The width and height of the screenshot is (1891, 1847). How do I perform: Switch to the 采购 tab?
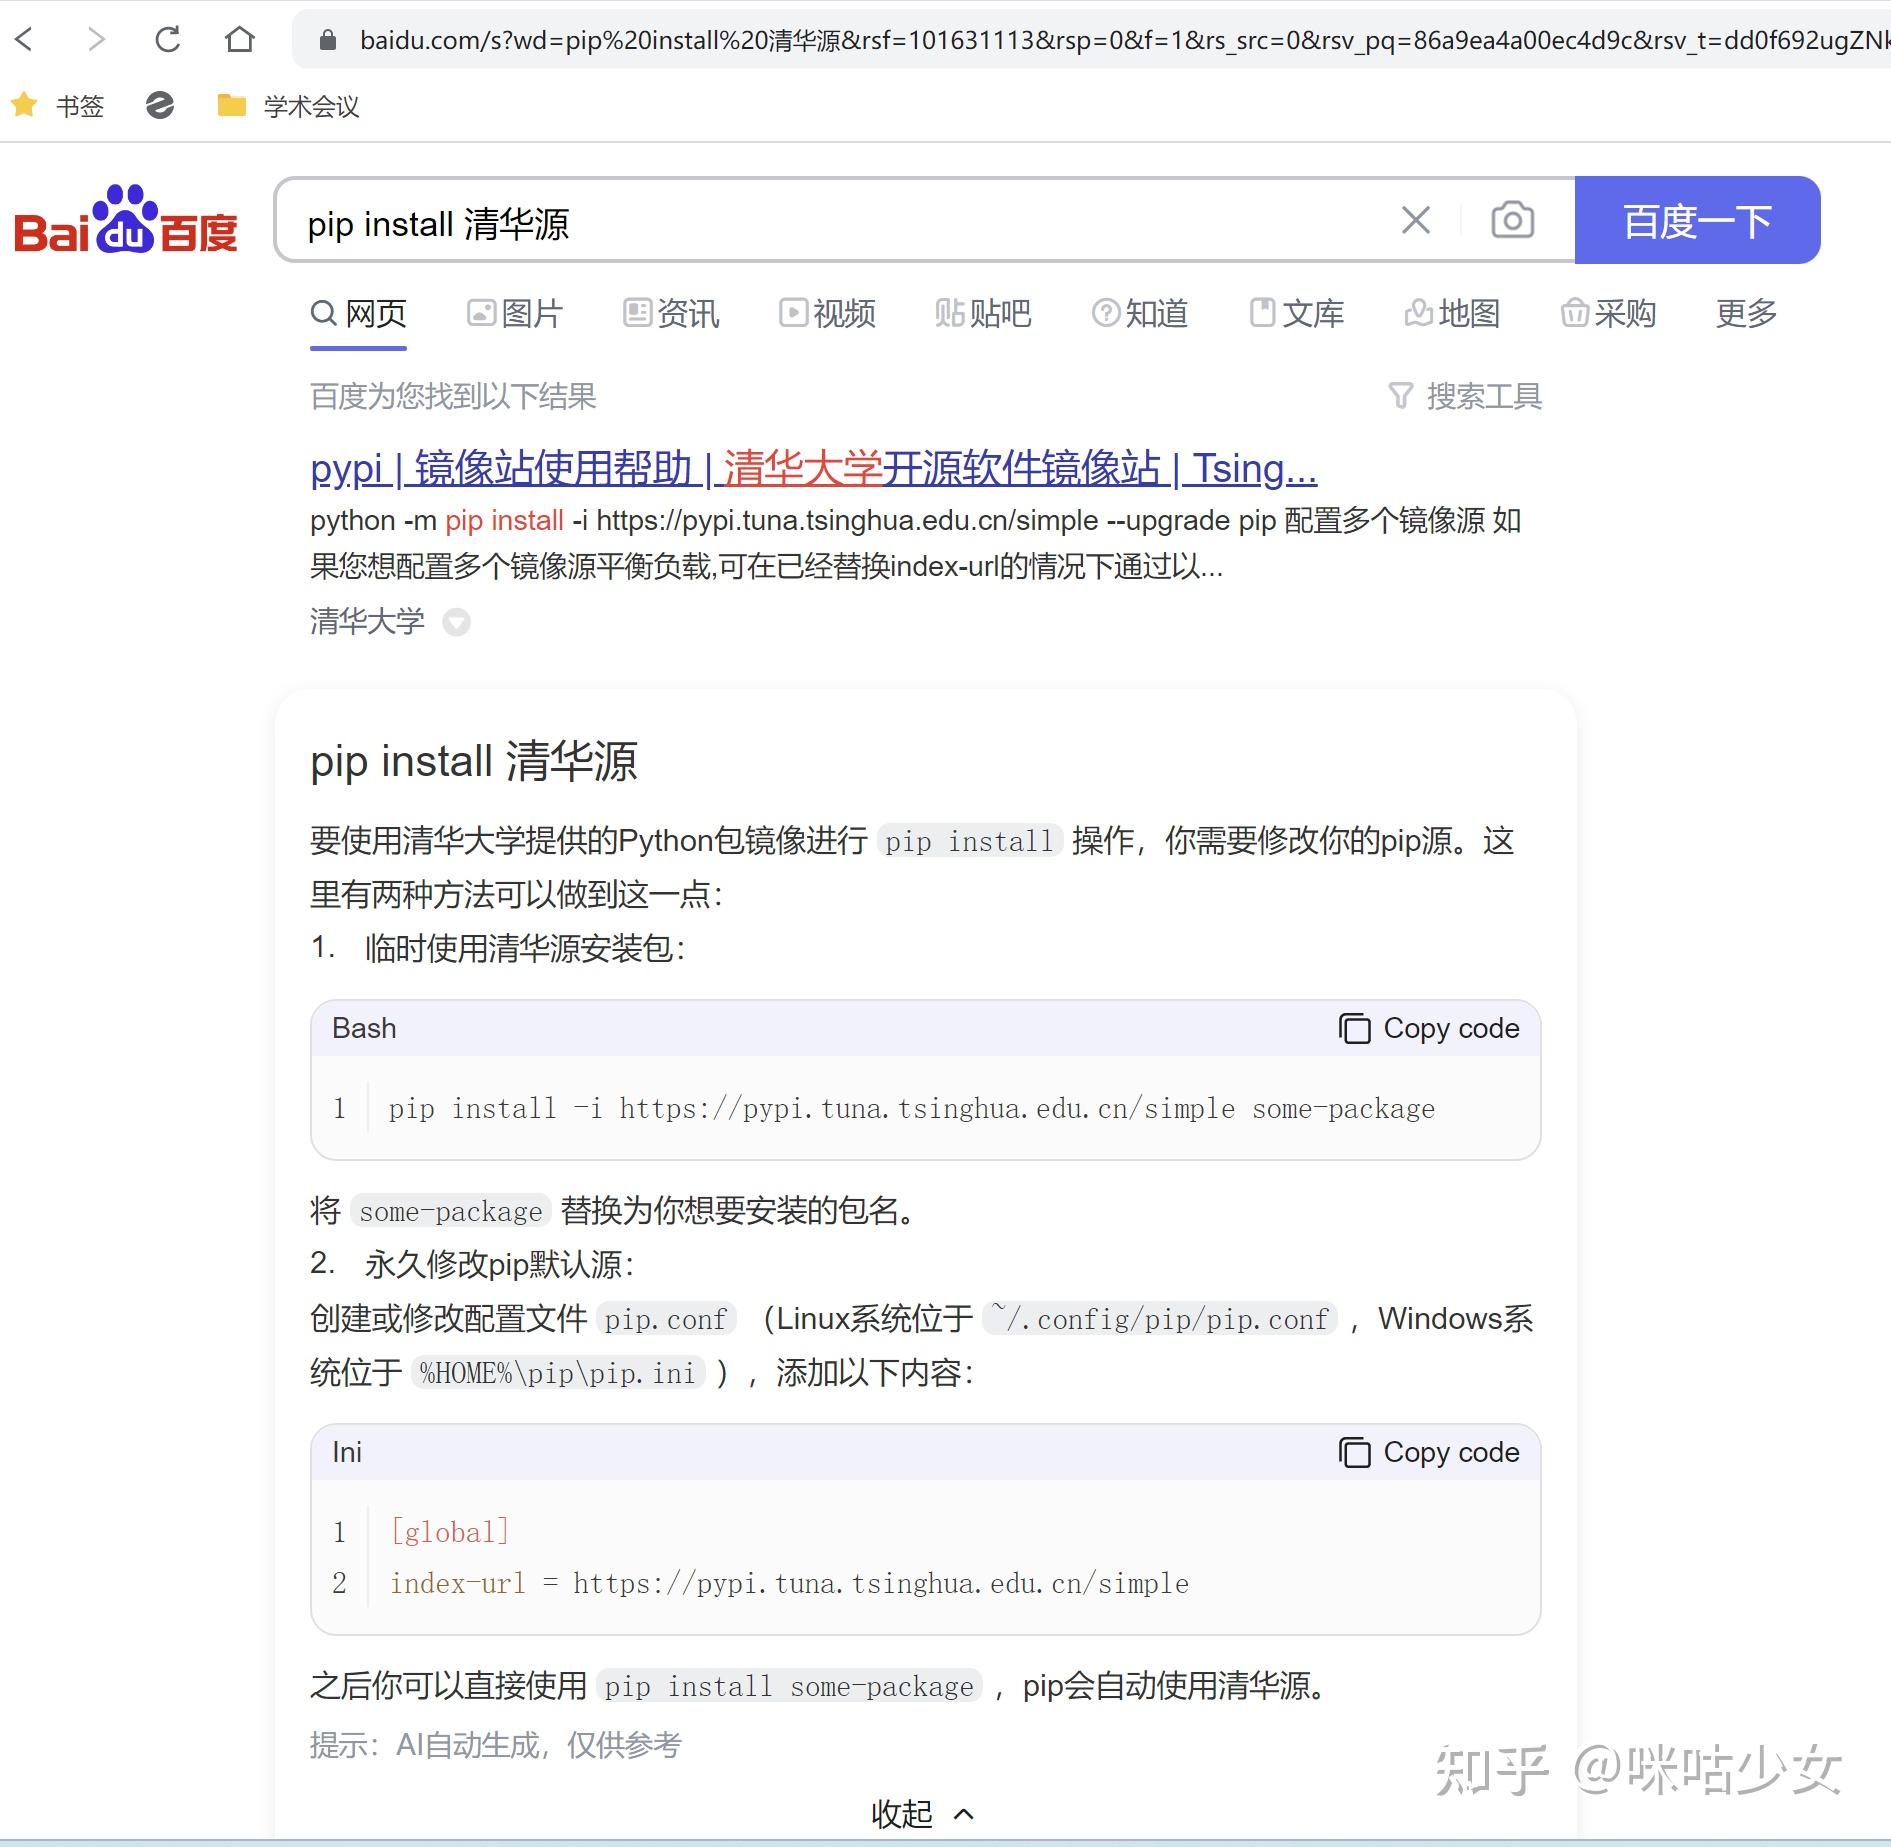click(1608, 314)
